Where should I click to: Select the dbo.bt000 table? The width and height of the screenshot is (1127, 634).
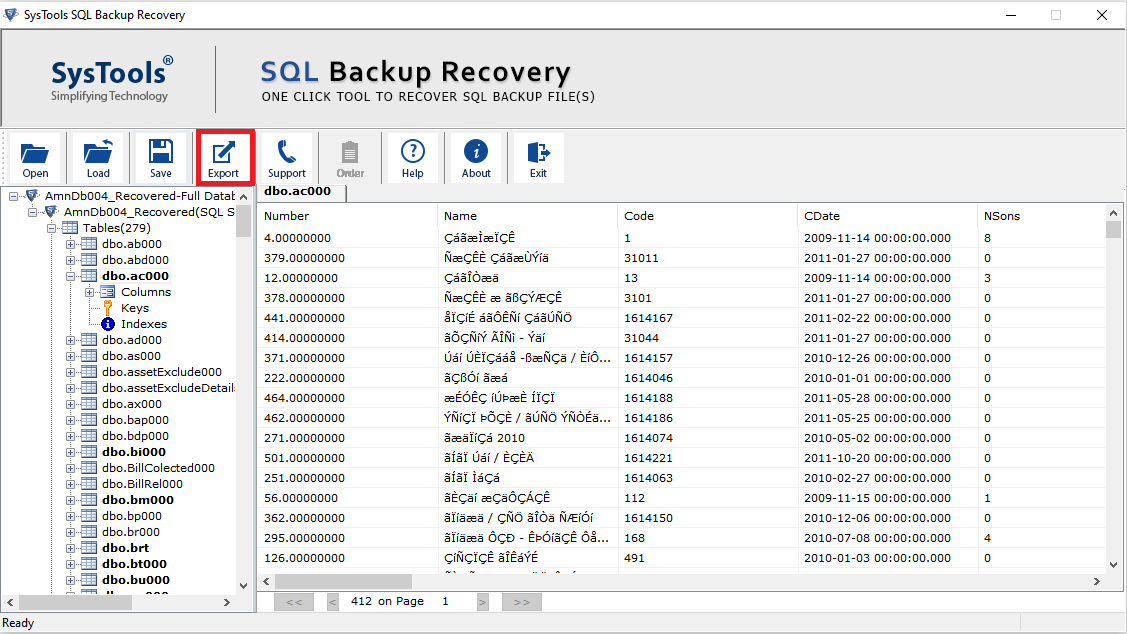click(x=134, y=564)
